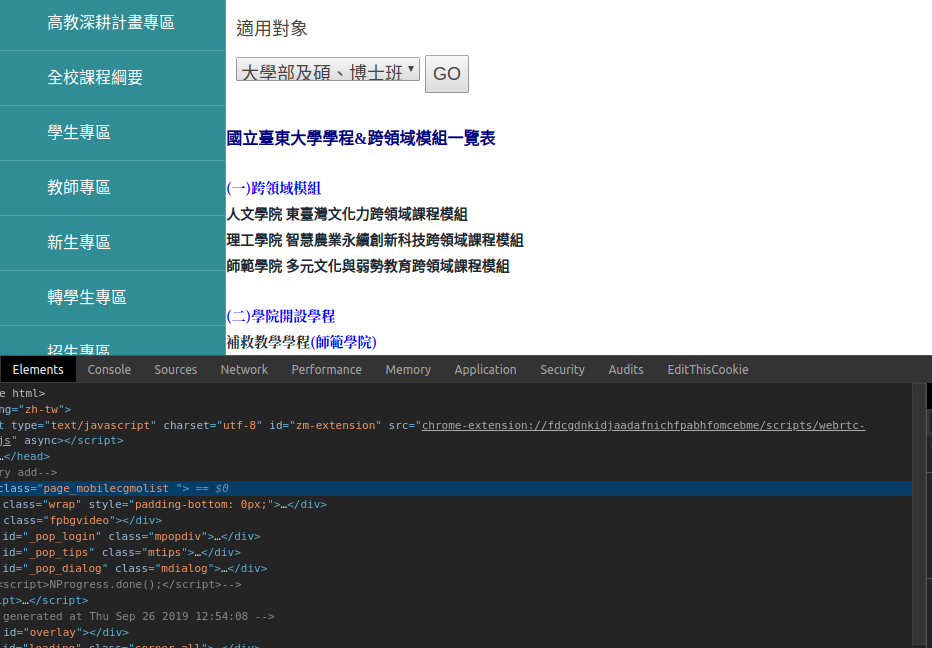This screenshot has height=648, width=932.
Task: Choose 新生專區 in the sidebar
Action: [x=79, y=243]
